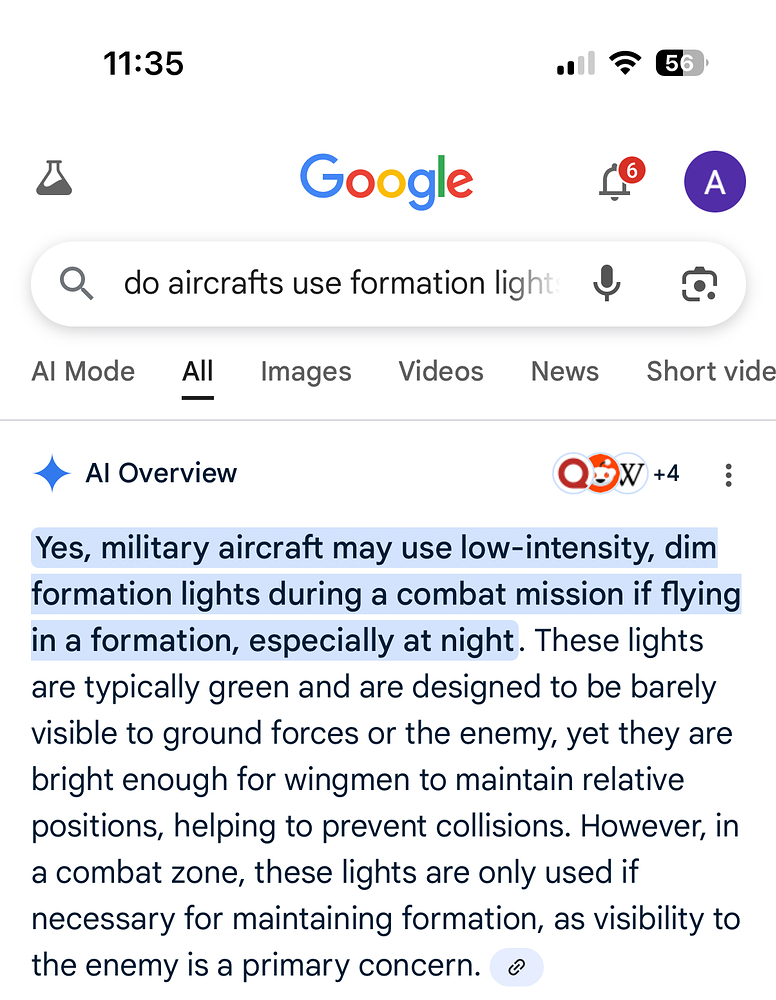Expand the +4 sources icon cluster
The height and width of the screenshot is (1000, 776).
pos(616,473)
